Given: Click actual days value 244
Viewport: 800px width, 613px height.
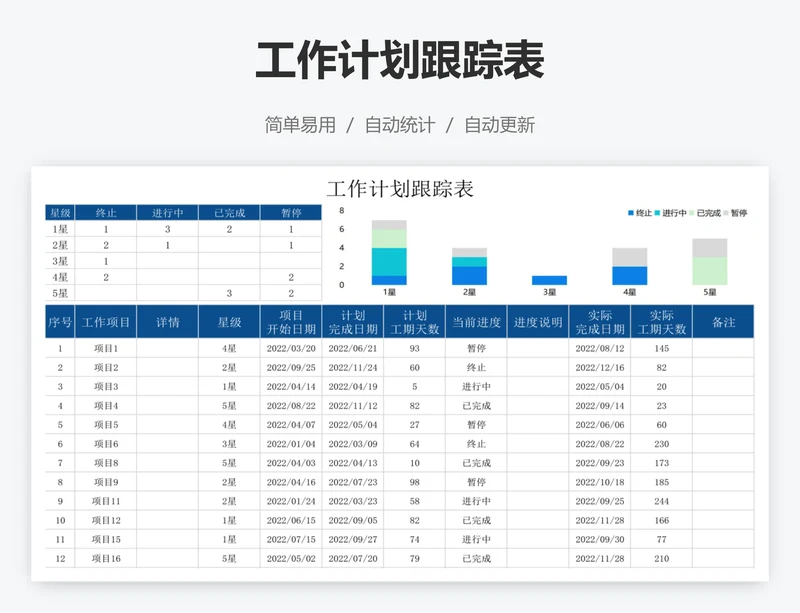Looking at the screenshot, I should coord(662,501).
